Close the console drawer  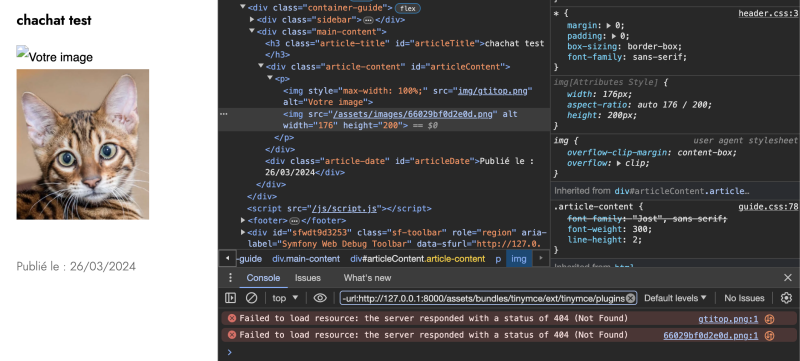coord(788,277)
